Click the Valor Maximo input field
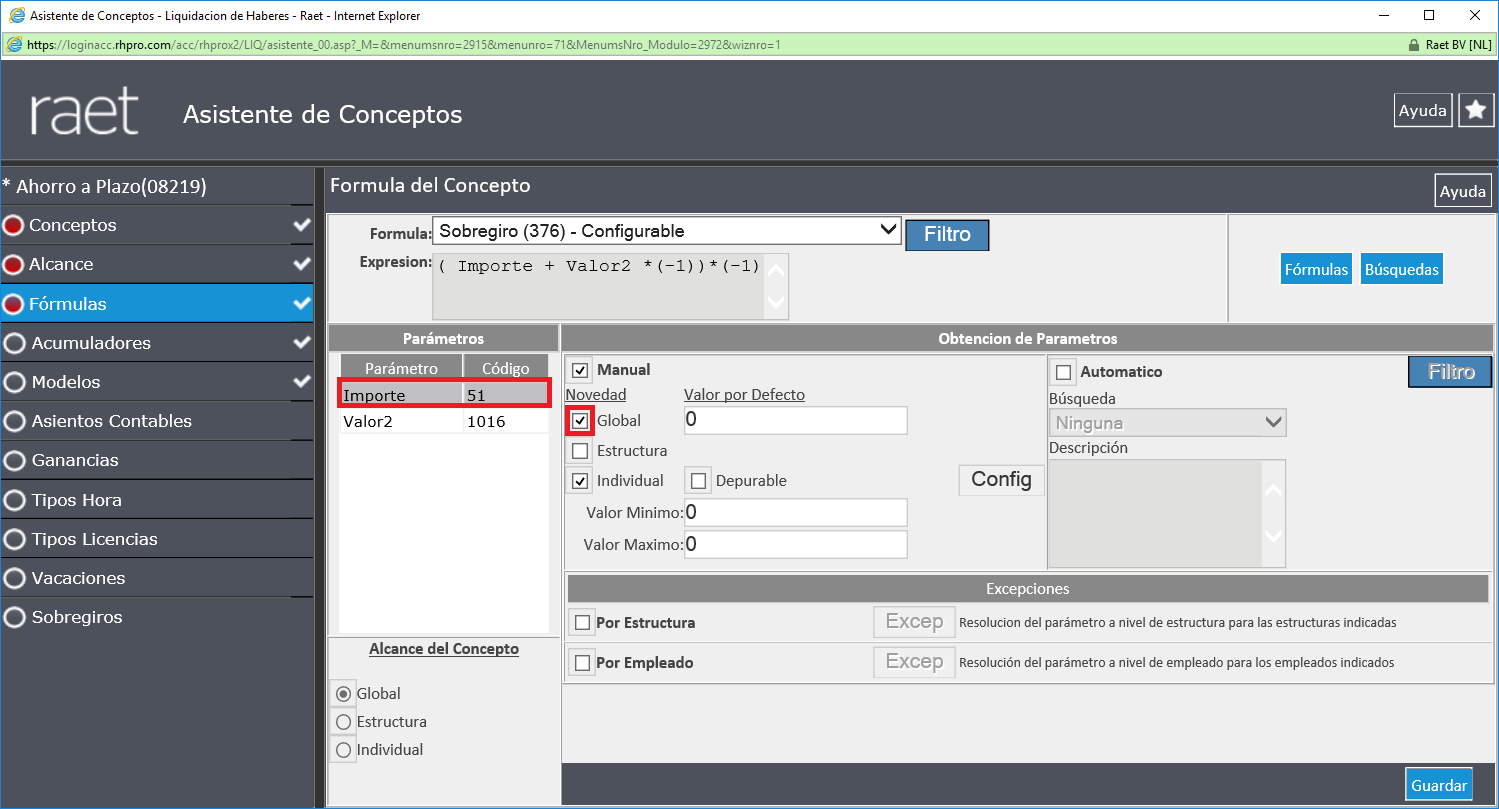Image resolution: width=1499 pixels, height=809 pixels. [x=795, y=544]
